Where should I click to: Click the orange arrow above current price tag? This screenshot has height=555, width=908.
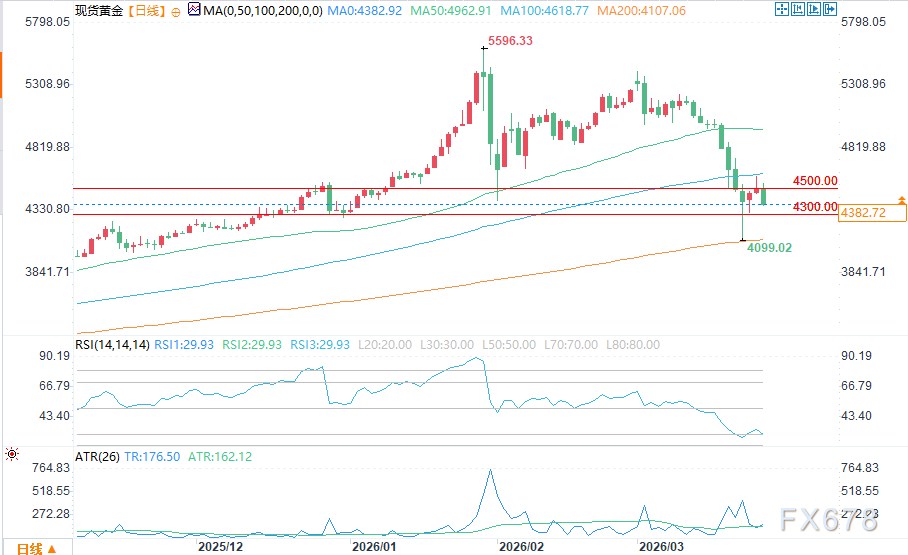click(901, 202)
